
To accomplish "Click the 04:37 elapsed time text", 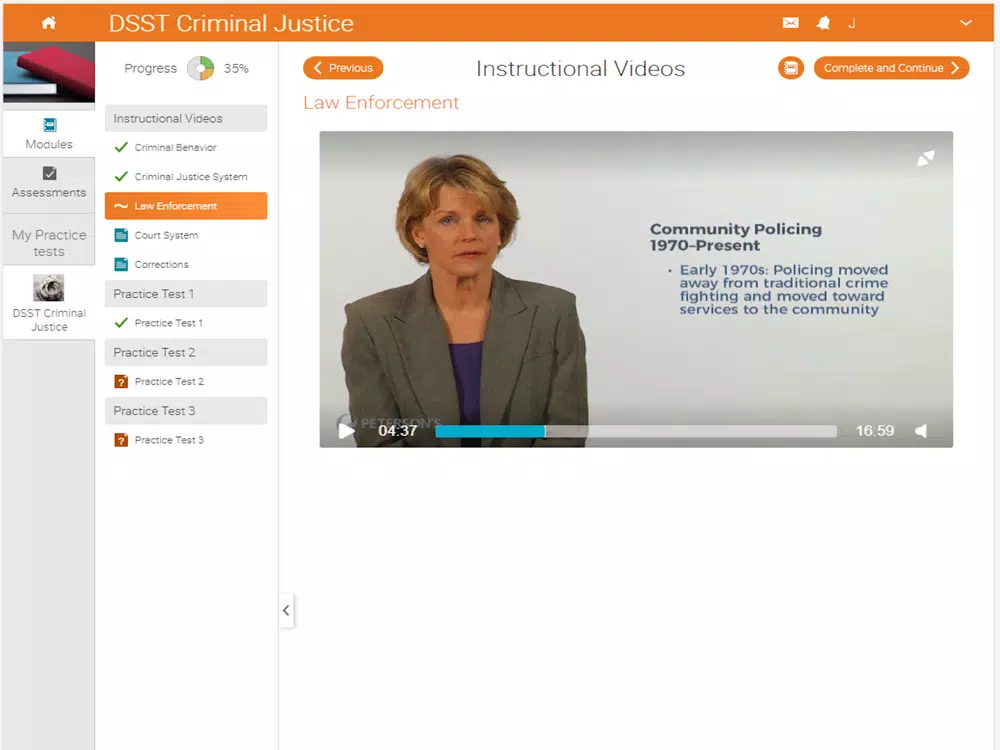I will click(398, 431).
